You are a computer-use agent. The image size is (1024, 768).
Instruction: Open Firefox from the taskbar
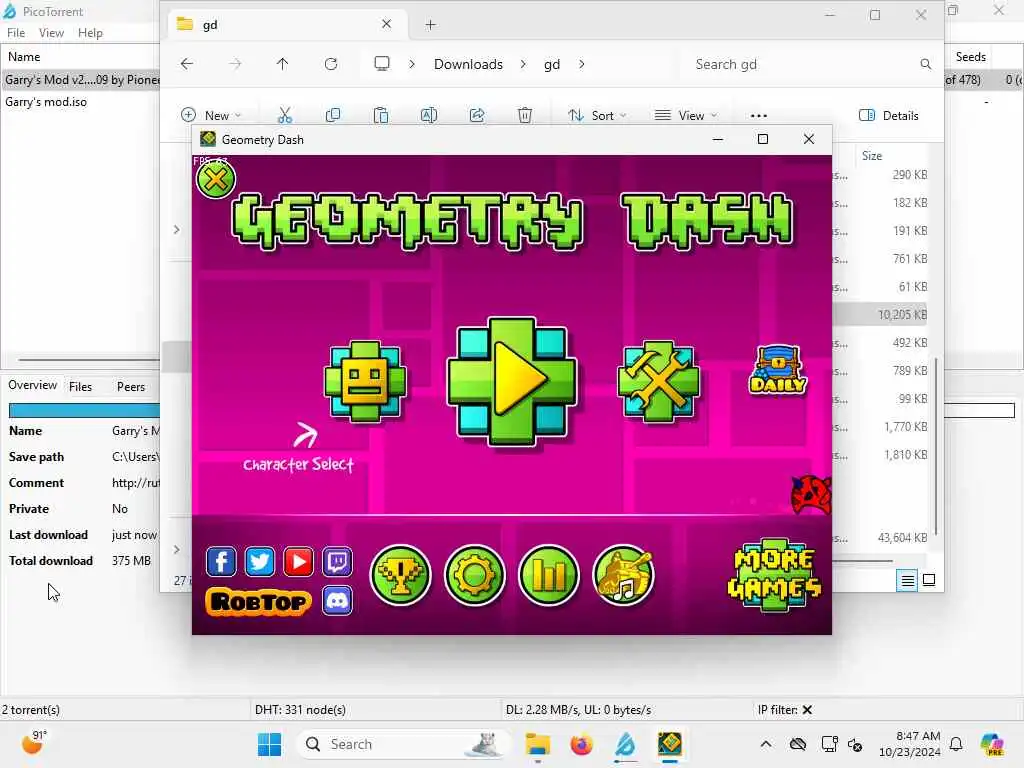pos(581,744)
